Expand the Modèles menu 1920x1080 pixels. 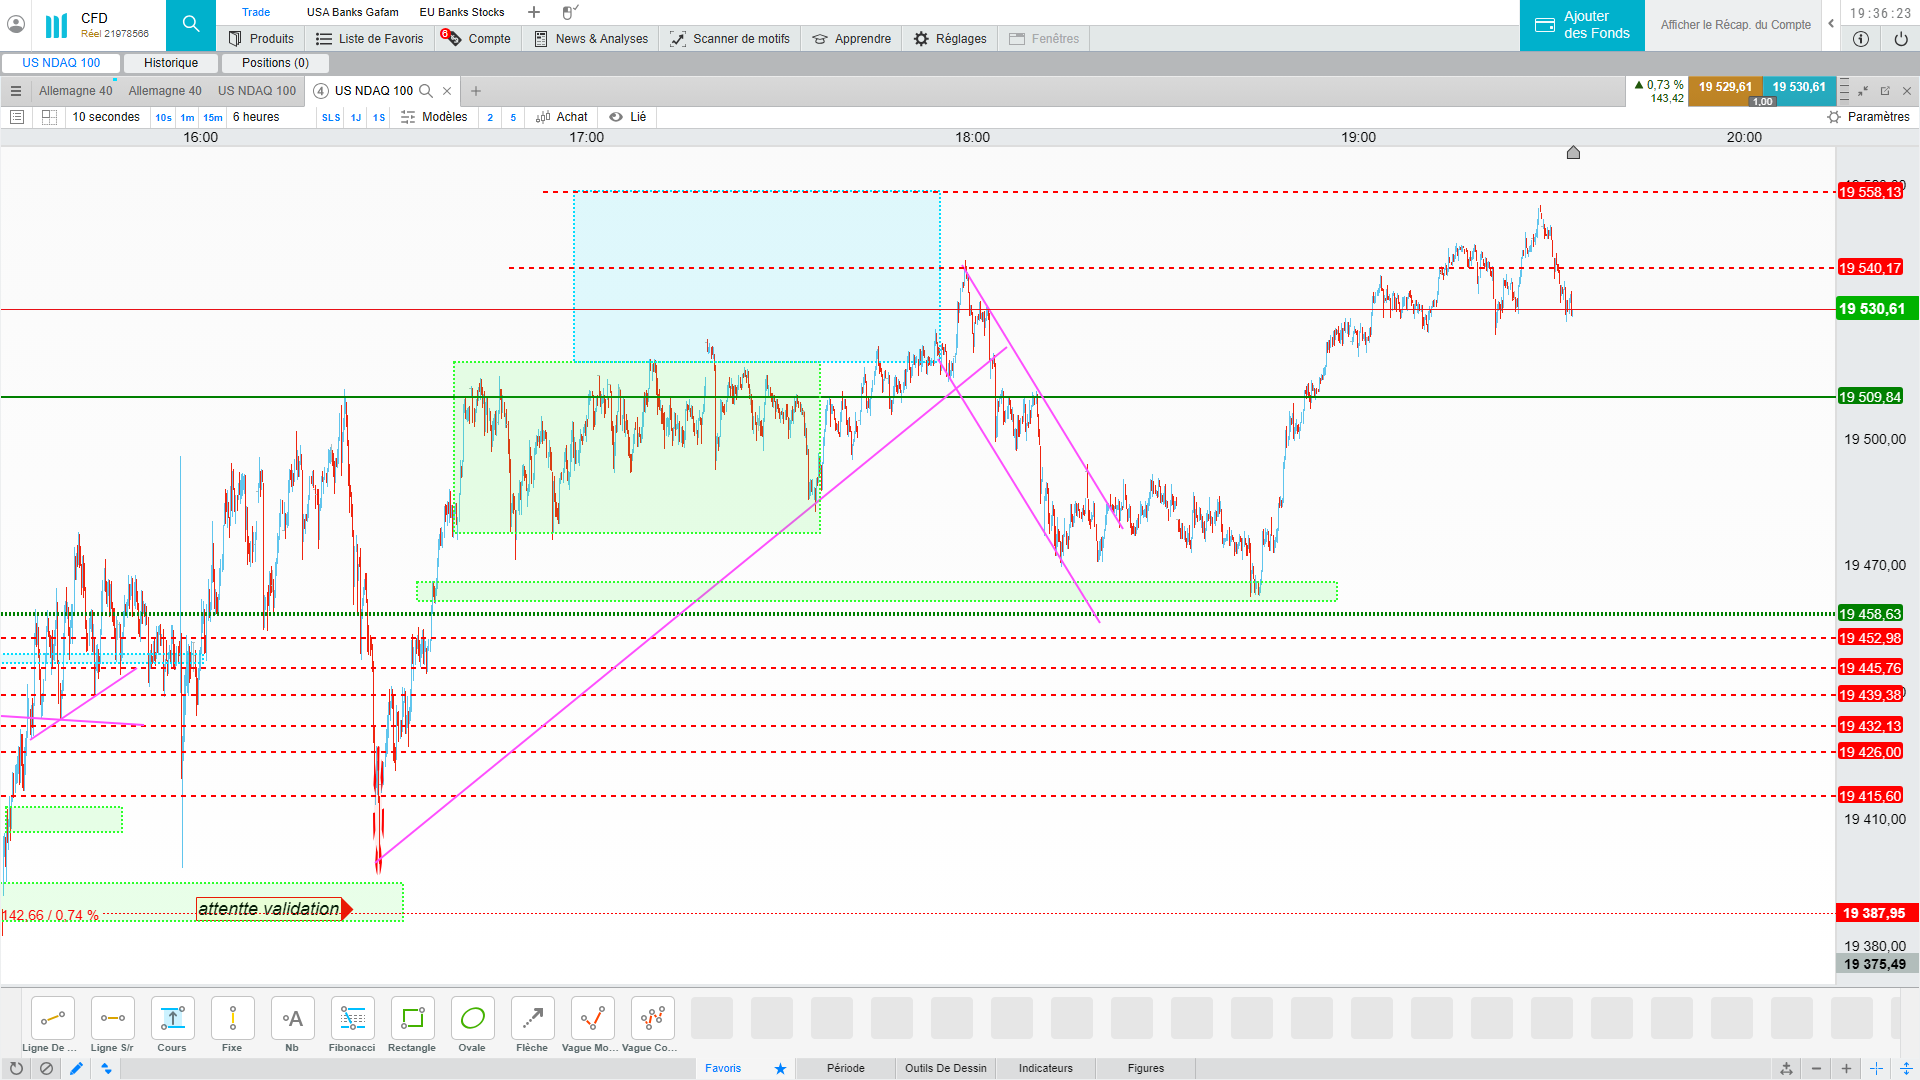435,117
